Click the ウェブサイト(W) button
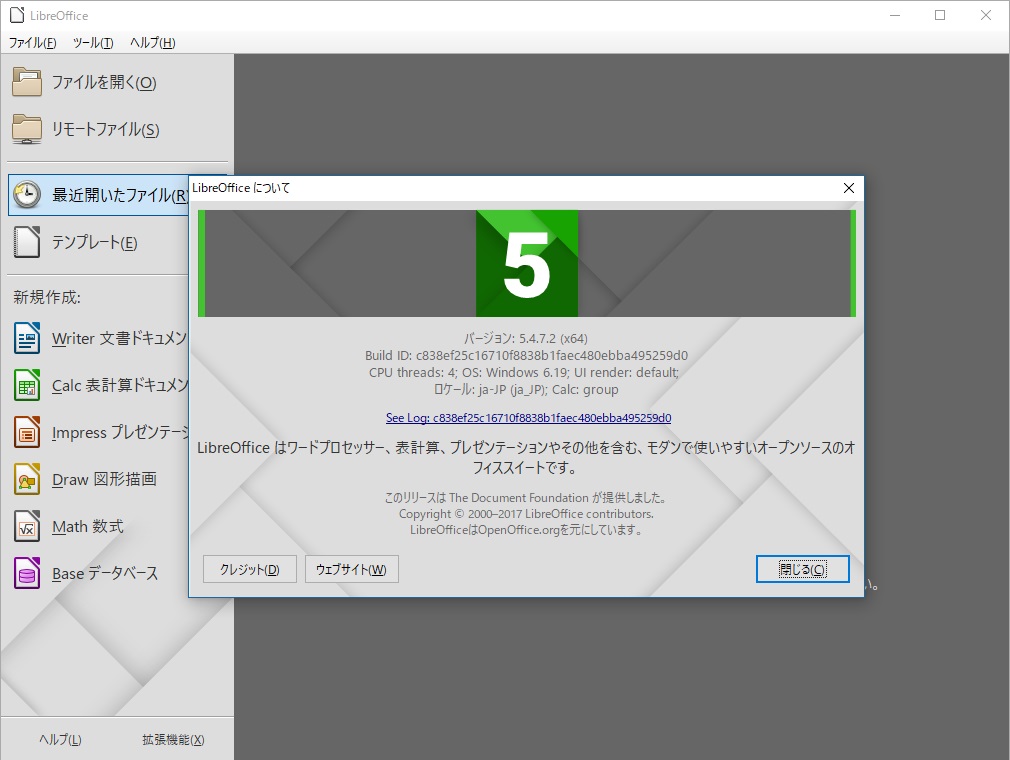Viewport: 1010px width, 760px height. (352, 569)
